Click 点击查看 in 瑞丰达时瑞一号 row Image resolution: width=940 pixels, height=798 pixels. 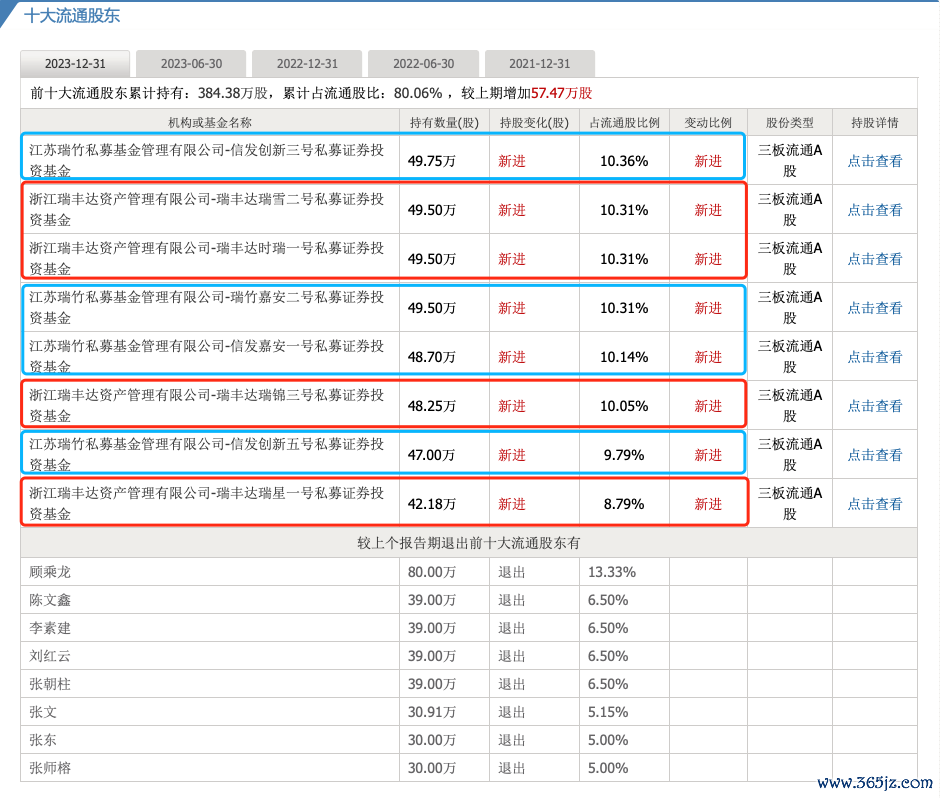[875, 259]
